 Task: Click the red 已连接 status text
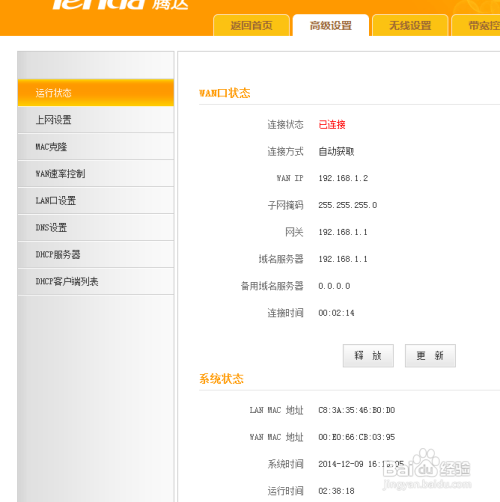click(332, 125)
